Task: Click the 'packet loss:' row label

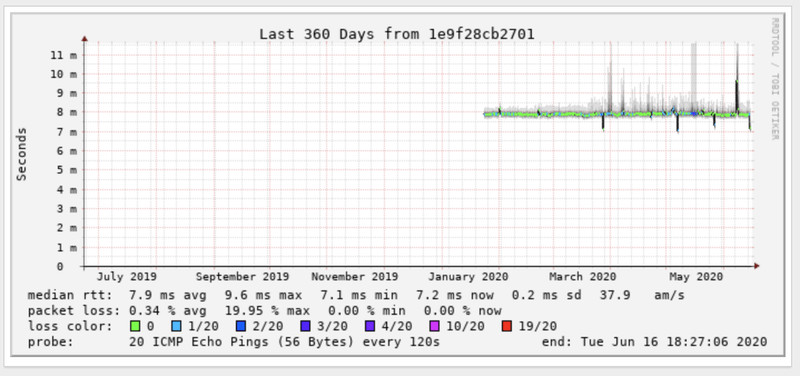Action: tap(74, 311)
